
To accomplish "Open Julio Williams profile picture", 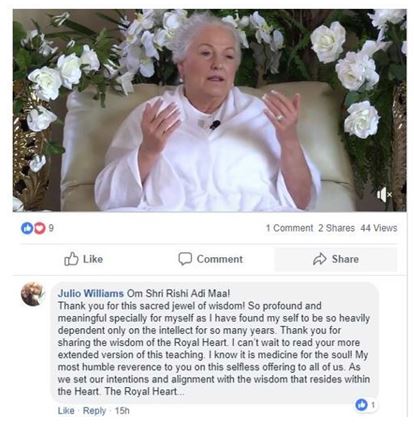I will point(33,294).
